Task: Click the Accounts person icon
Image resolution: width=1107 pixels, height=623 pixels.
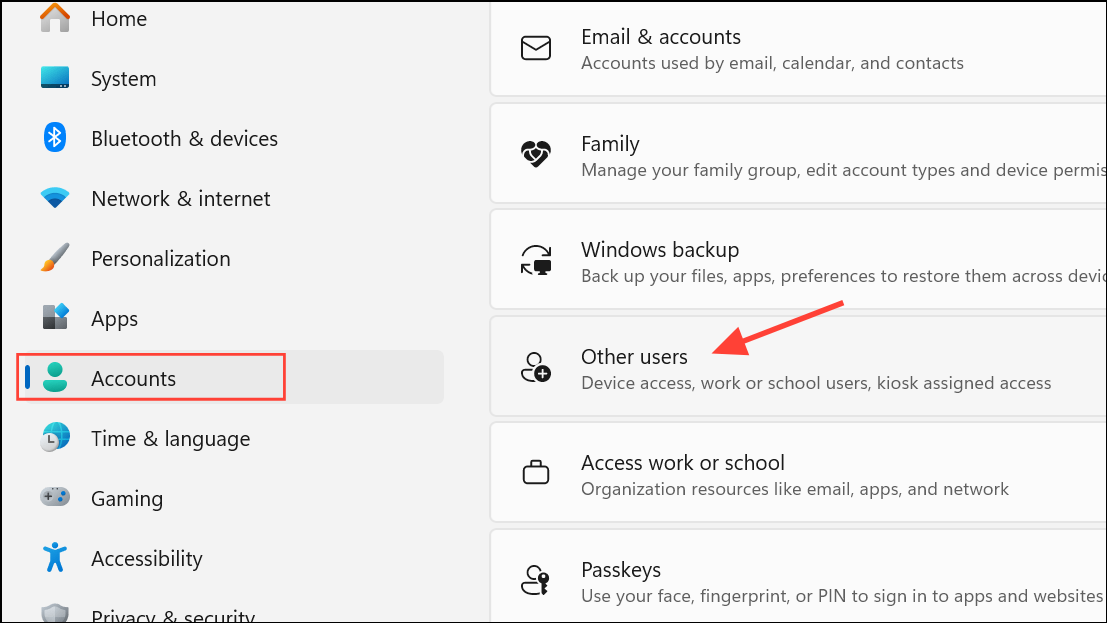Action: pos(54,377)
